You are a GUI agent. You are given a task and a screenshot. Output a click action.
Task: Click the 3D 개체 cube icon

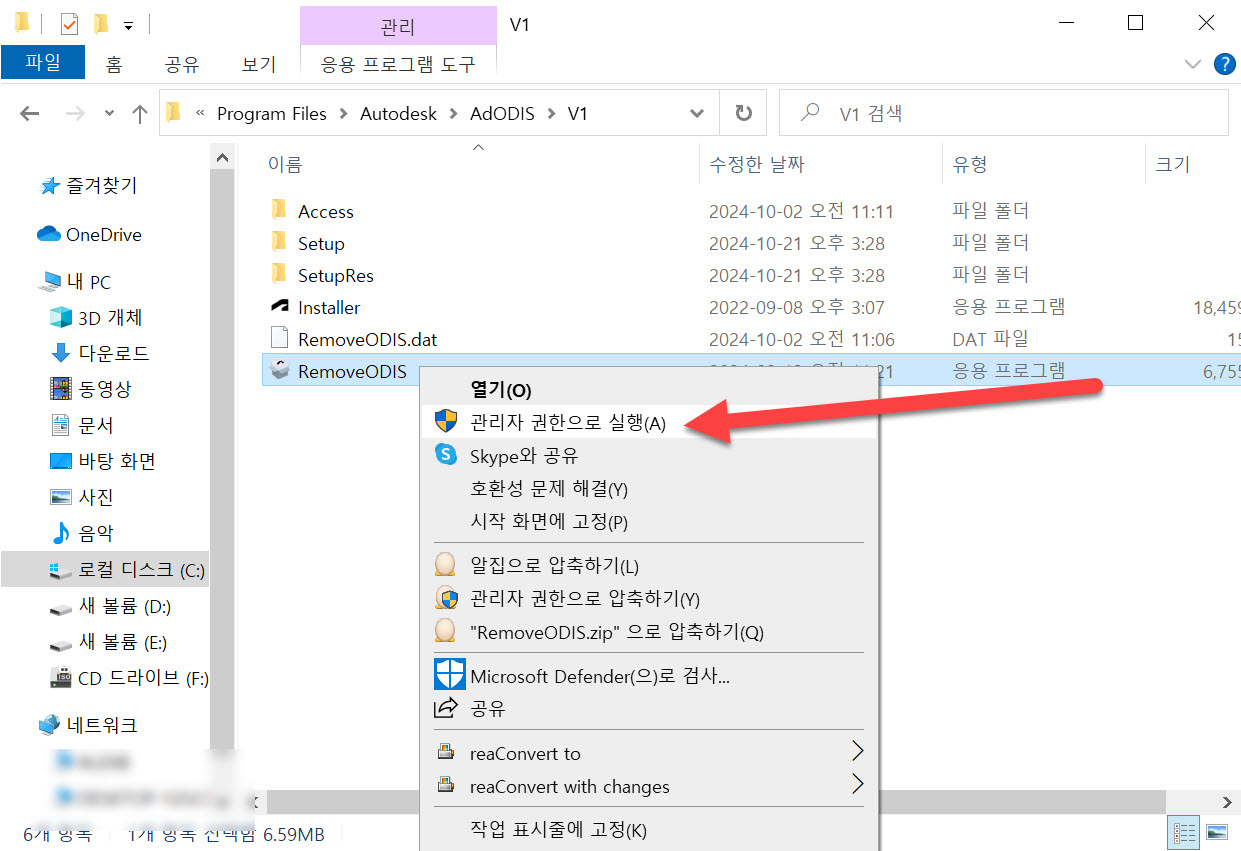pyautogui.click(x=62, y=317)
